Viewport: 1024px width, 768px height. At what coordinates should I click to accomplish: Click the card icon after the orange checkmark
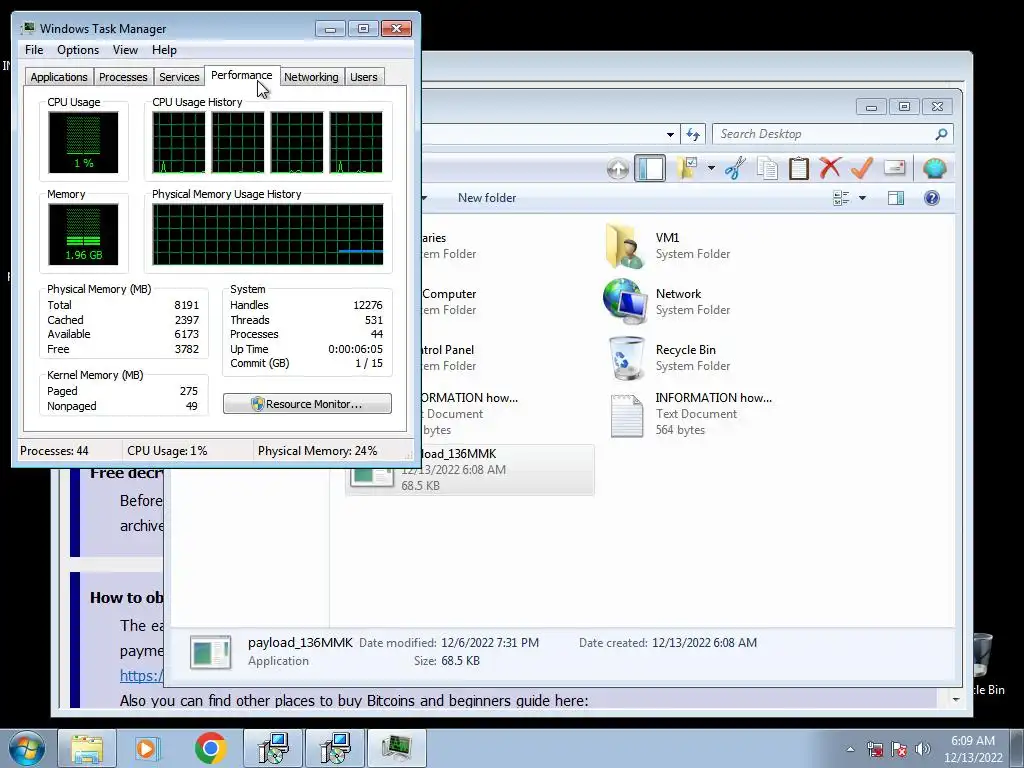click(895, 168)
